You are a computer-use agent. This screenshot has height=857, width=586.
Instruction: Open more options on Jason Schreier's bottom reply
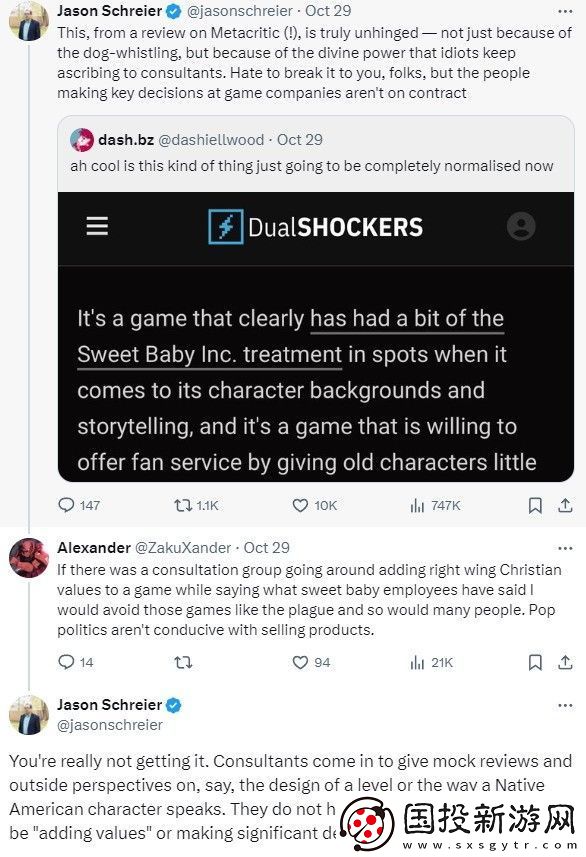(565, 705)
